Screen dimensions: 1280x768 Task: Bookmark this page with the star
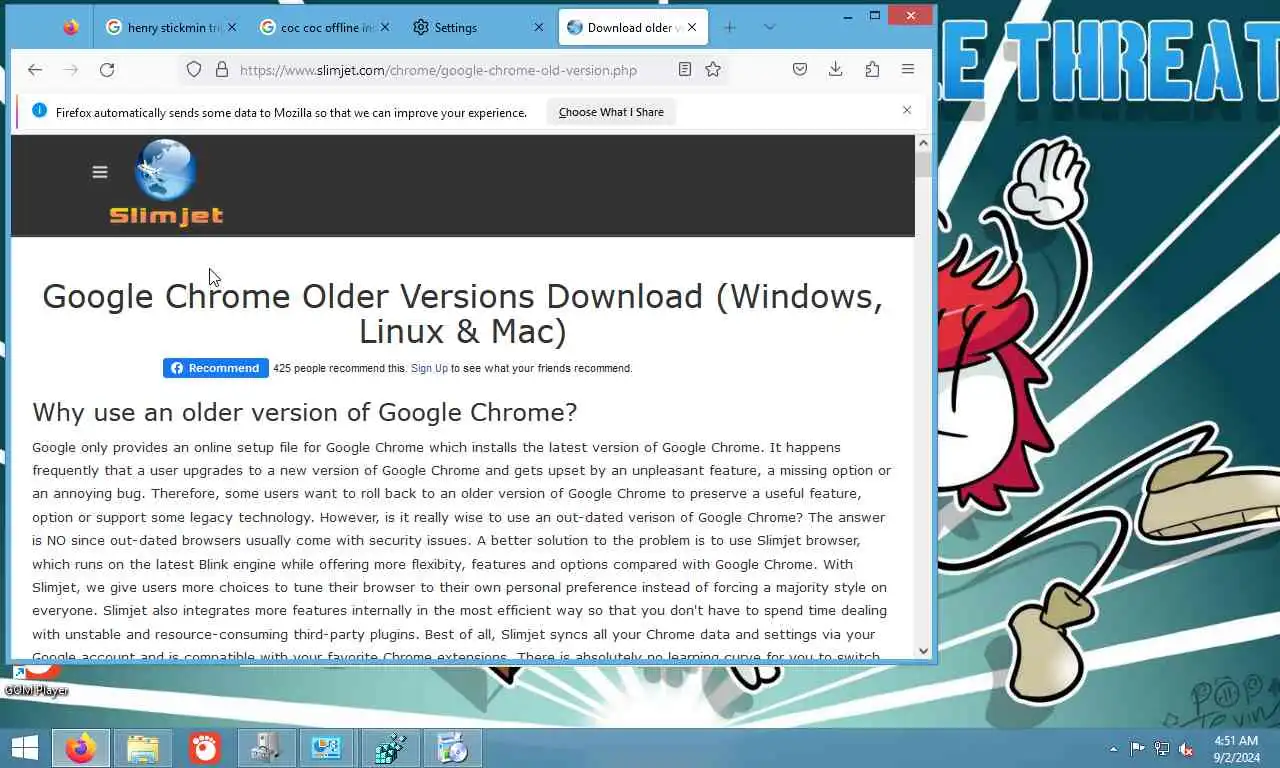click(x=713, y=69)
